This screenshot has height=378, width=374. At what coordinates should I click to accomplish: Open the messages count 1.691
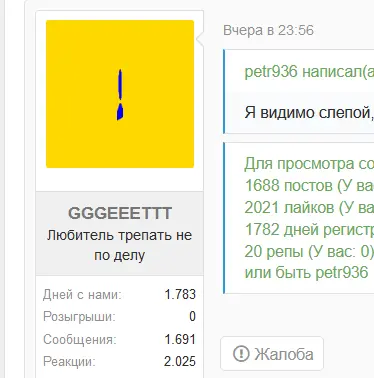(x=180, y=340)
